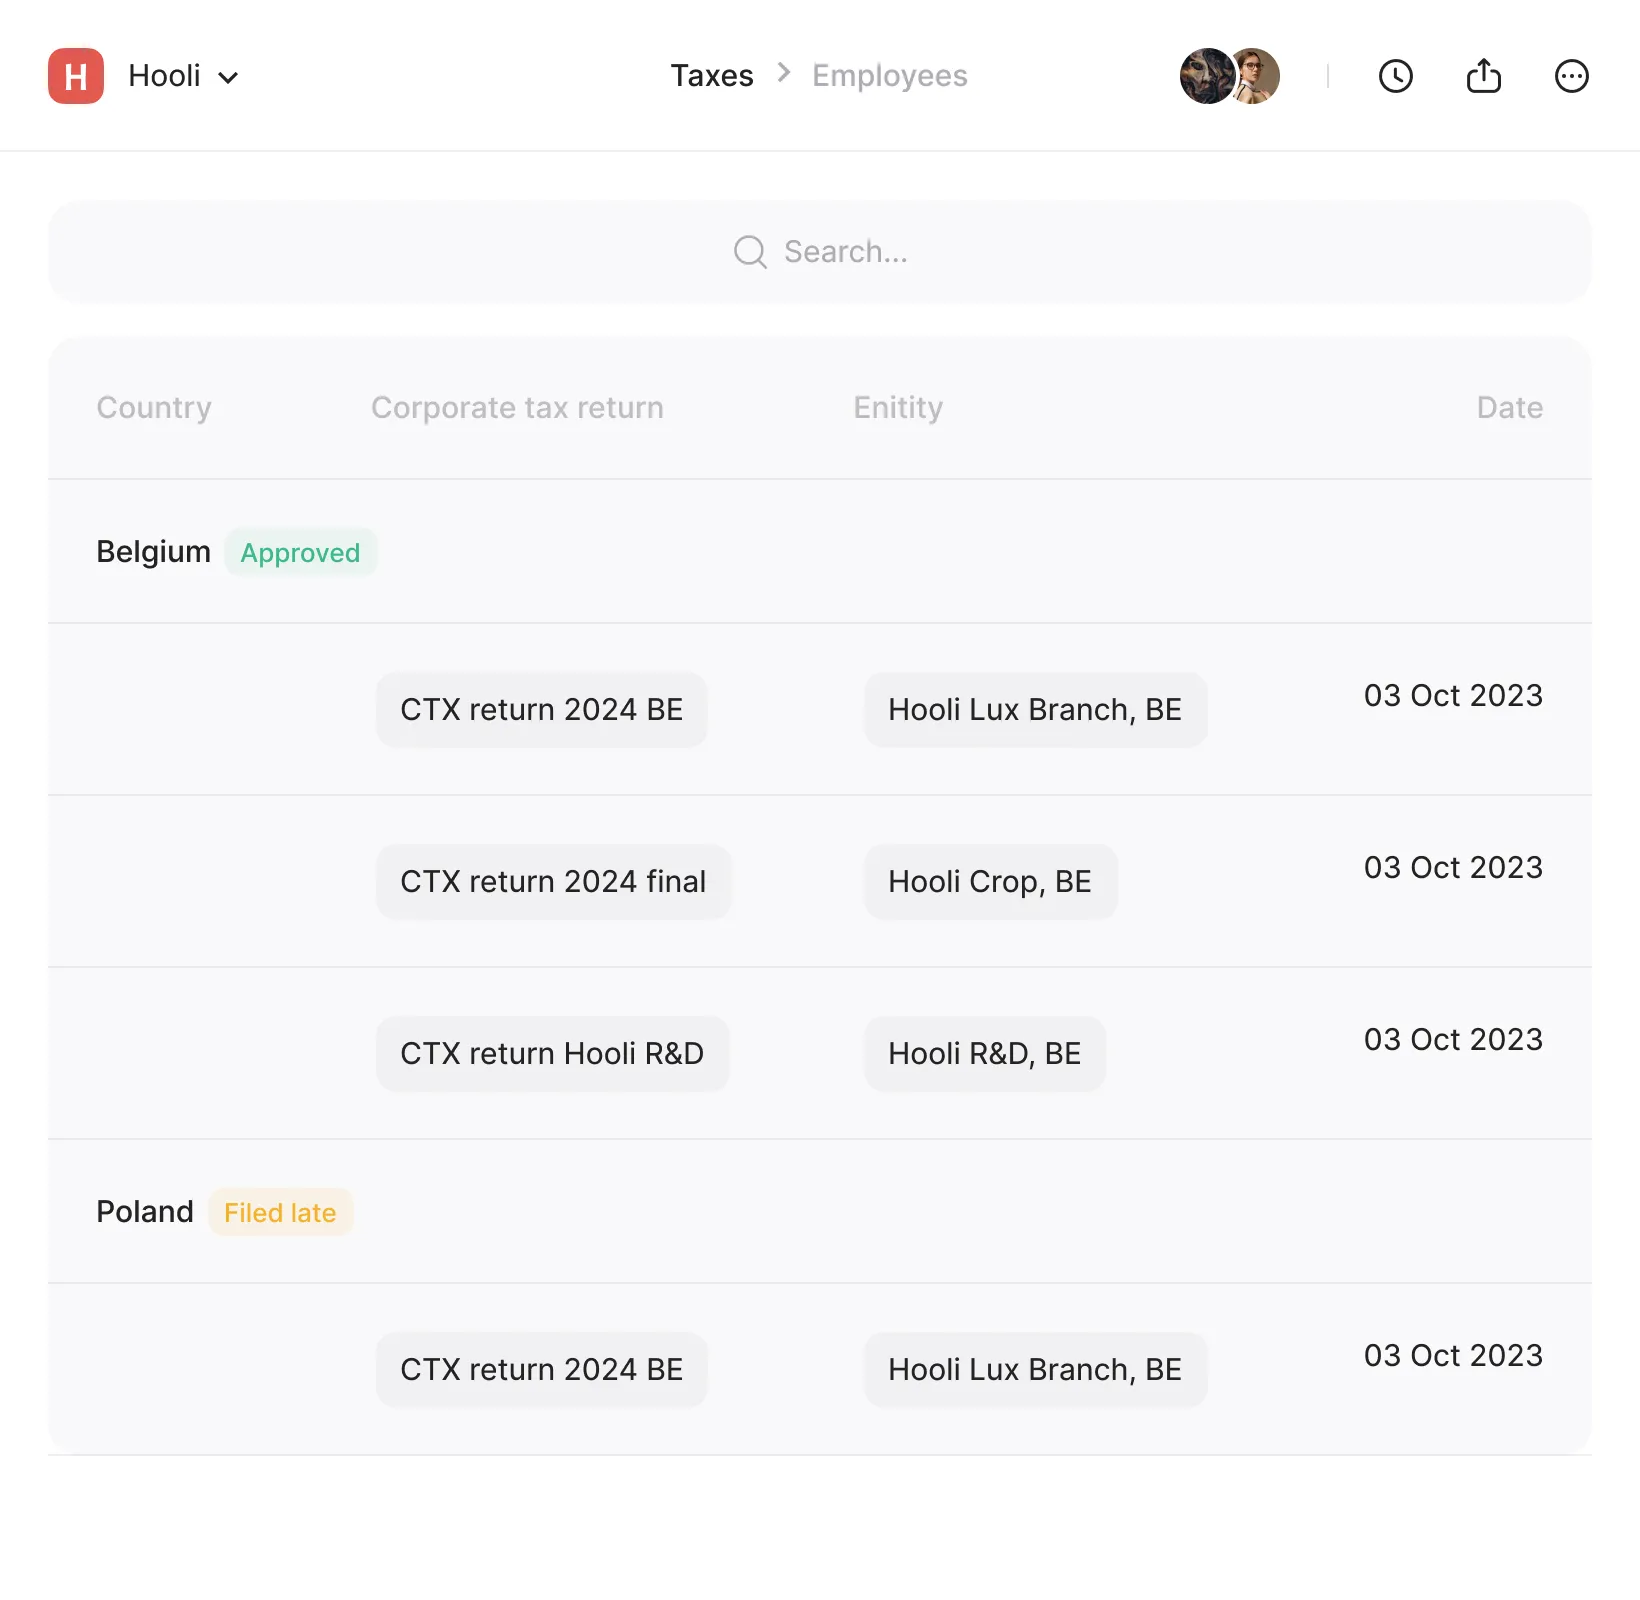This screenshot has width=1640, height=1600.
Task: Open the CTX return 2024 final chip
Action: tap(553, 882)
